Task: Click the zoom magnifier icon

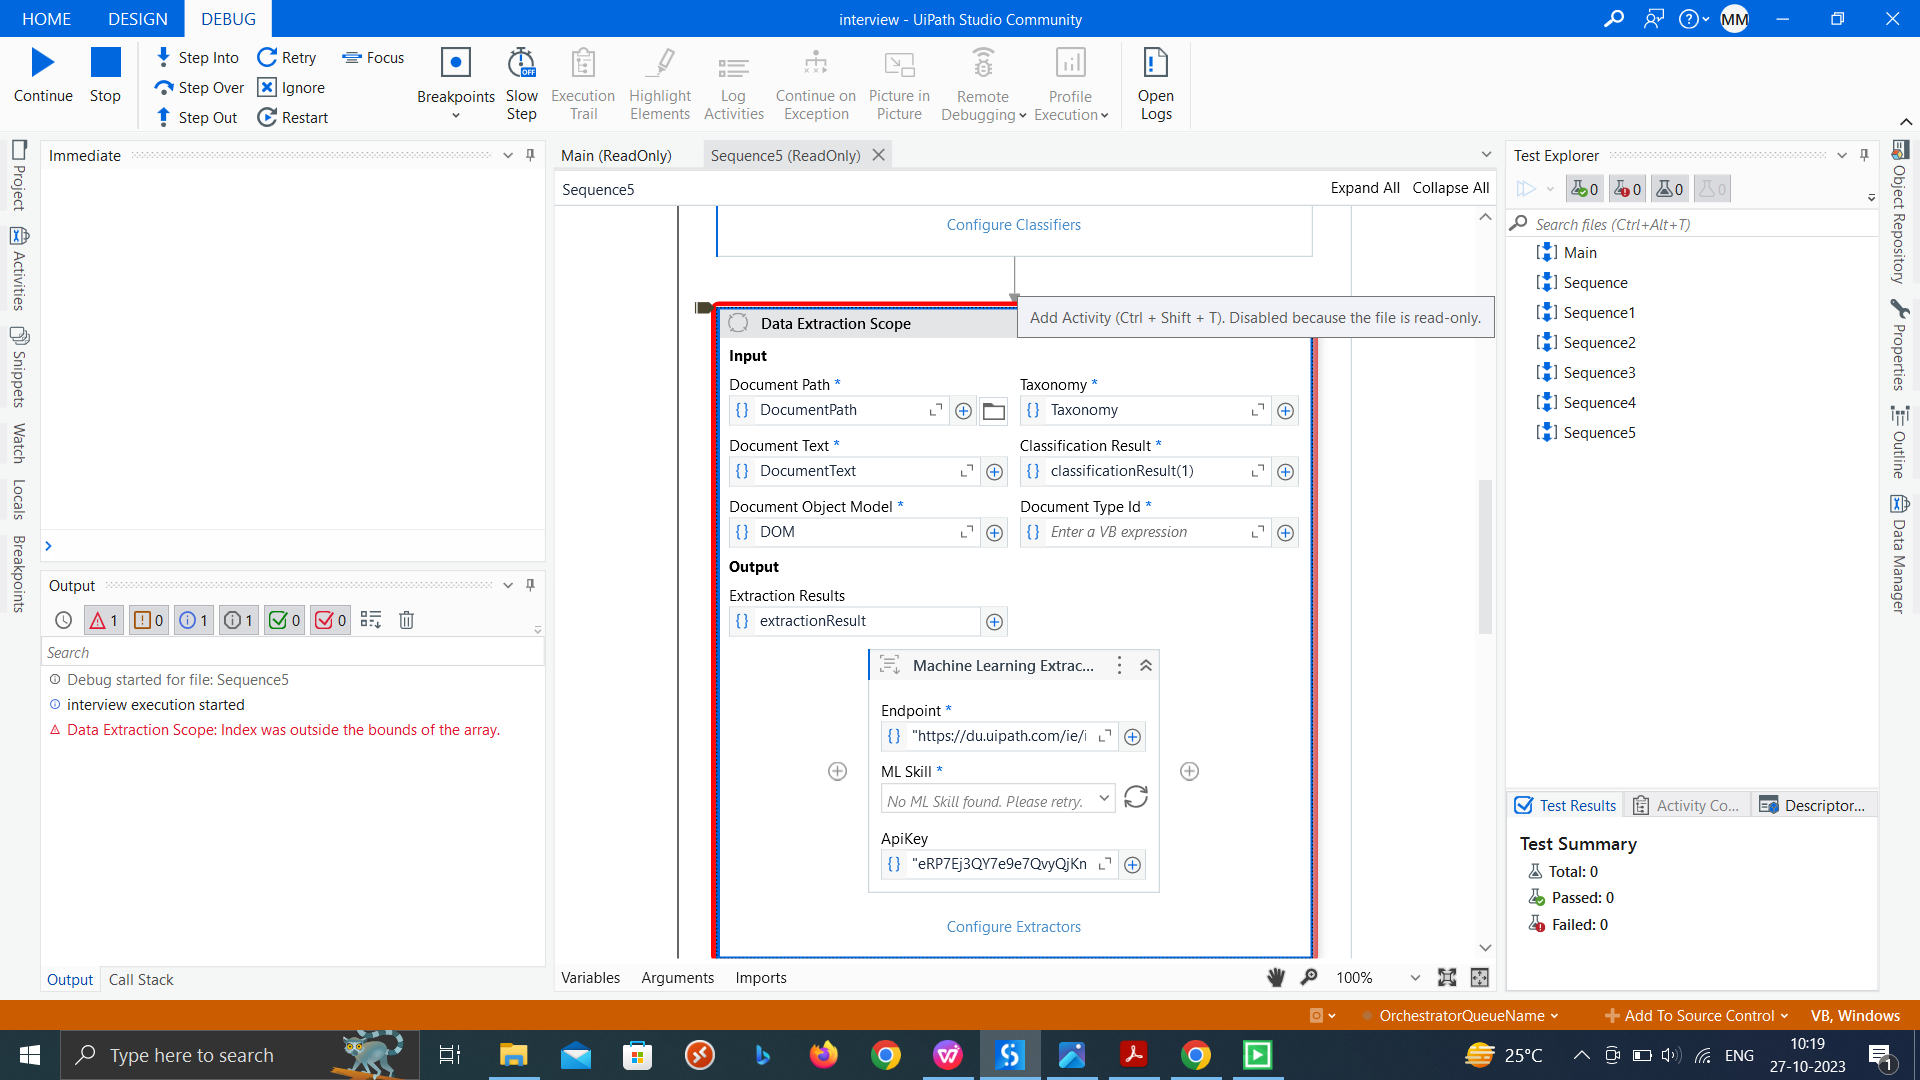Action: [1309, 978]
